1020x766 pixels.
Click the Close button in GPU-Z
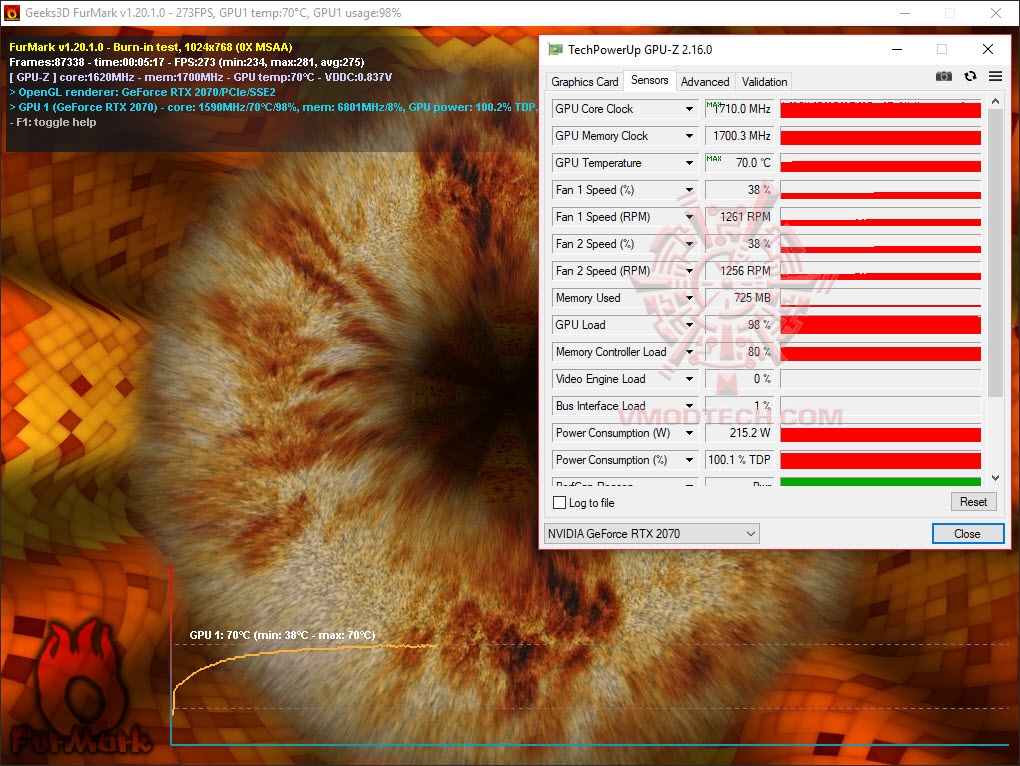pyautogui.click(x=967, y=534)
